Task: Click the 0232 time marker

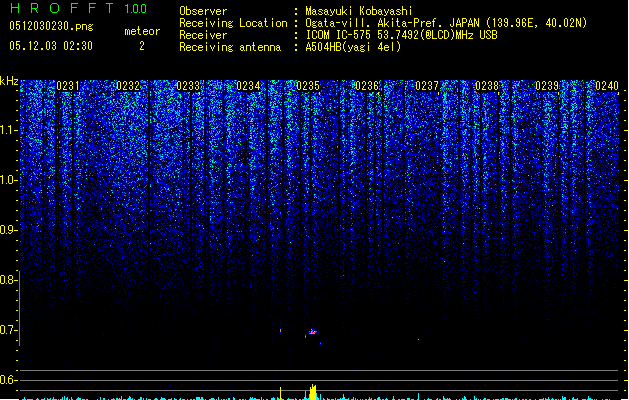Action: [x=128, y=86]
